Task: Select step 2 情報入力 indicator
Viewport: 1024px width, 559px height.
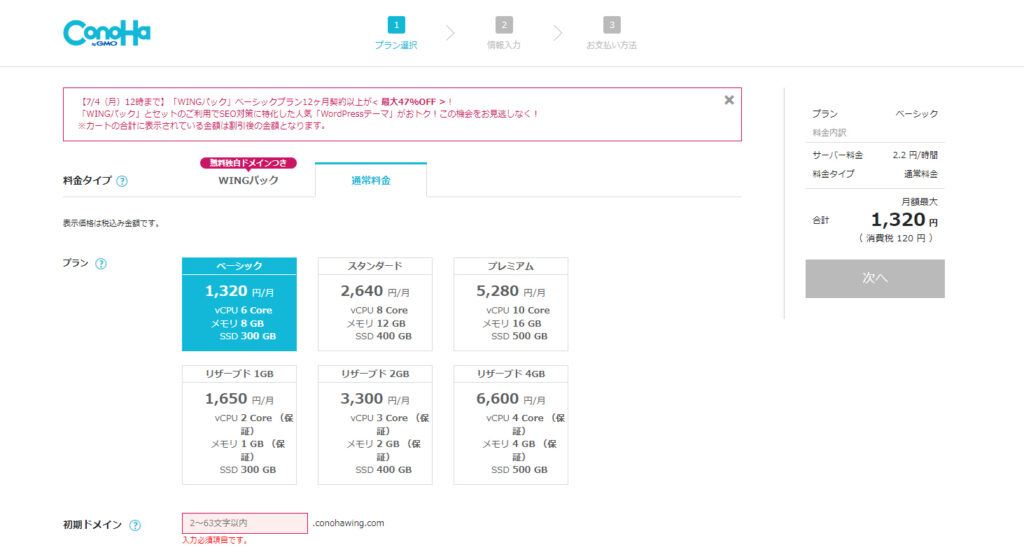Action: coord(504,33)
